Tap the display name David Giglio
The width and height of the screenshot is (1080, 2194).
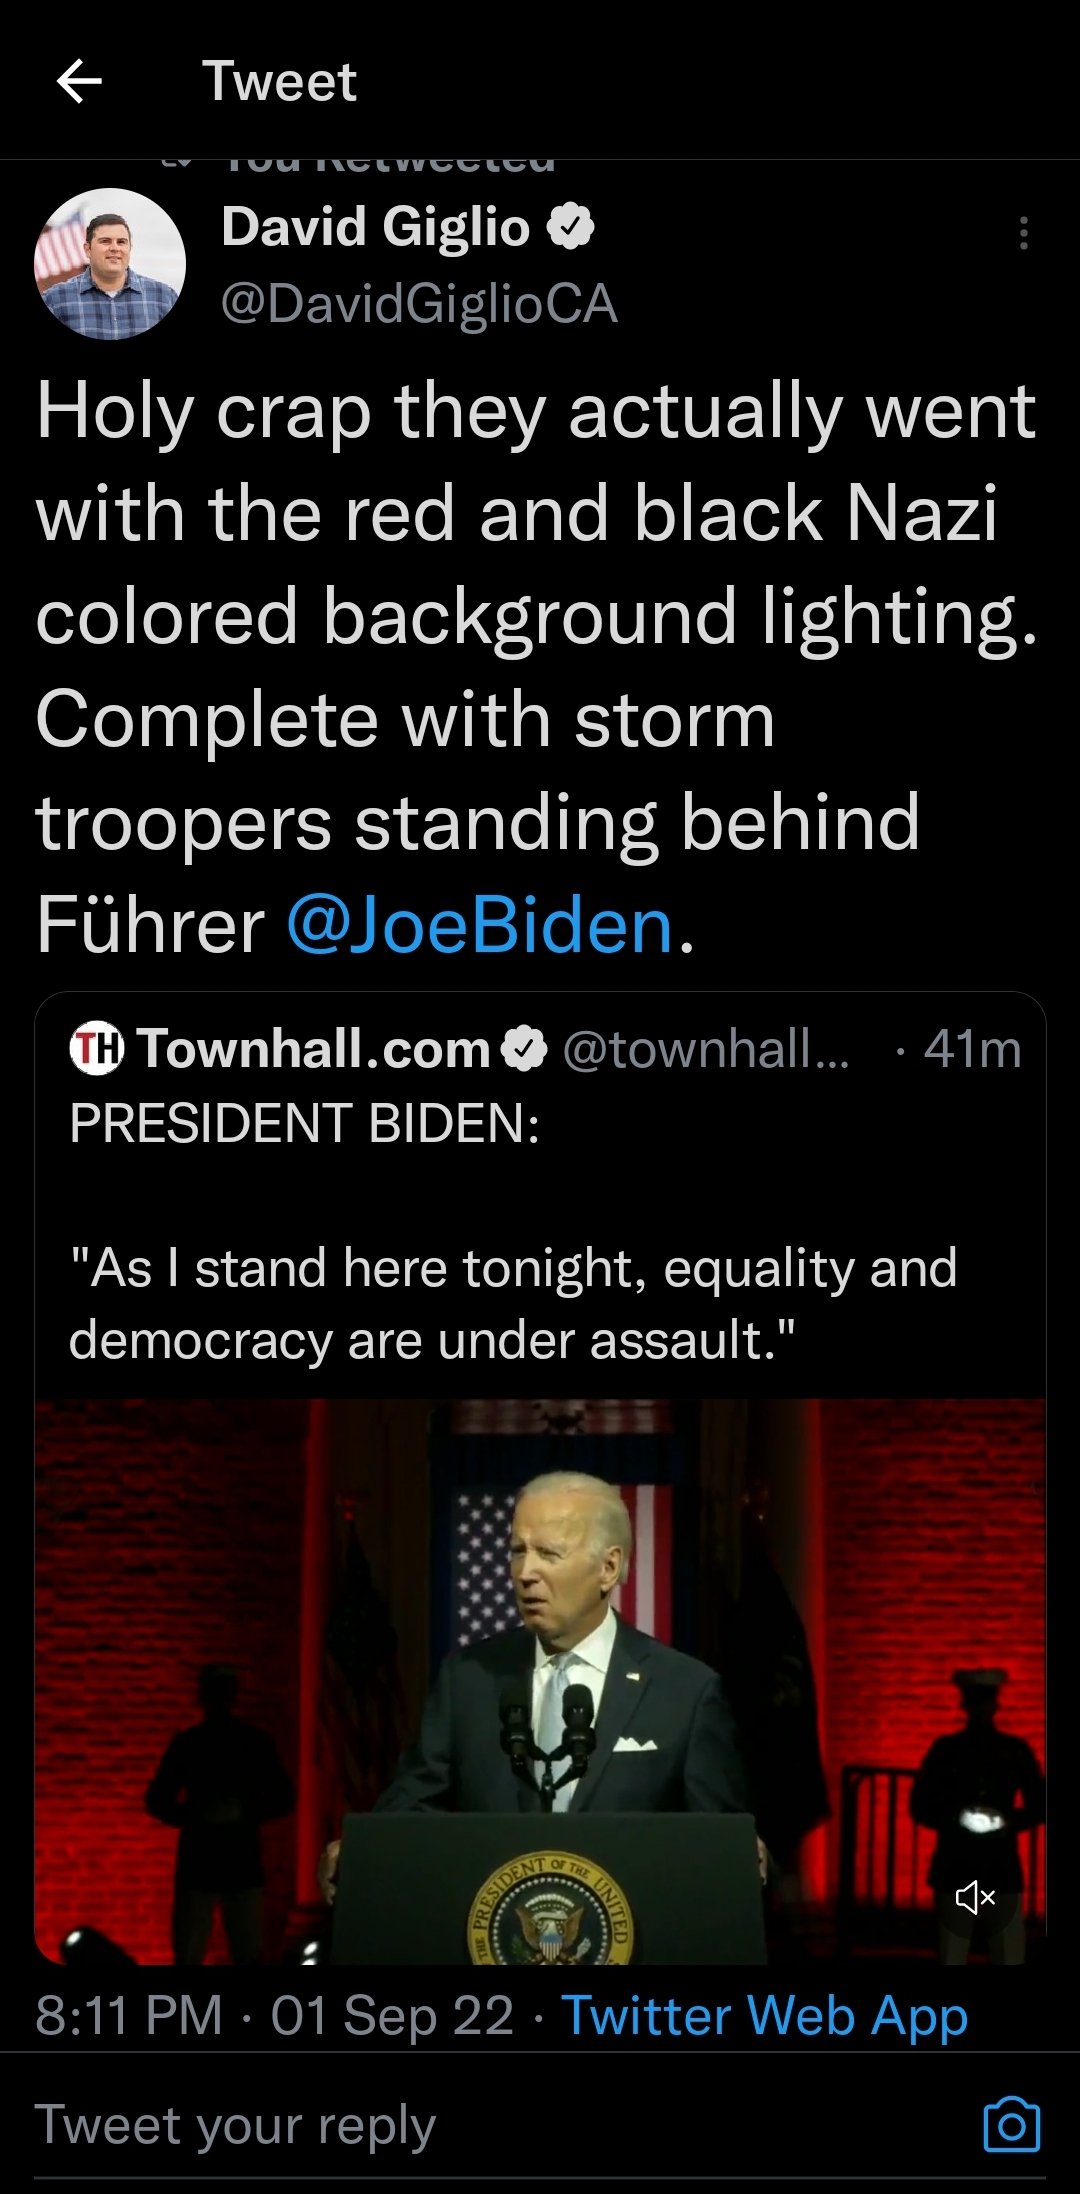pos(375,227)
